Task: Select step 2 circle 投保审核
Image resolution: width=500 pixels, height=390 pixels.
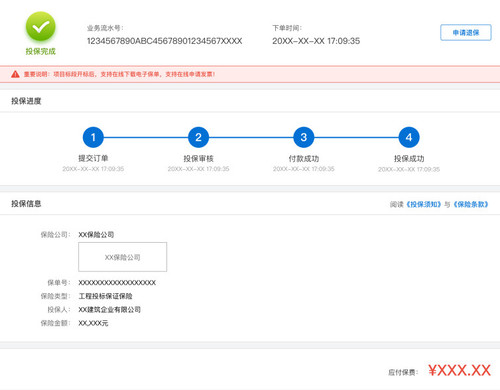Action: click(x=198, y=137)
